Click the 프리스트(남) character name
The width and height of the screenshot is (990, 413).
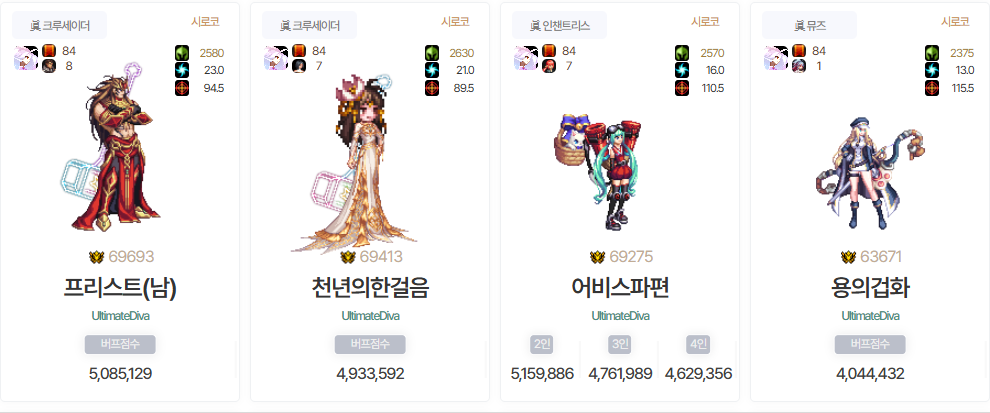coord(120,288)
